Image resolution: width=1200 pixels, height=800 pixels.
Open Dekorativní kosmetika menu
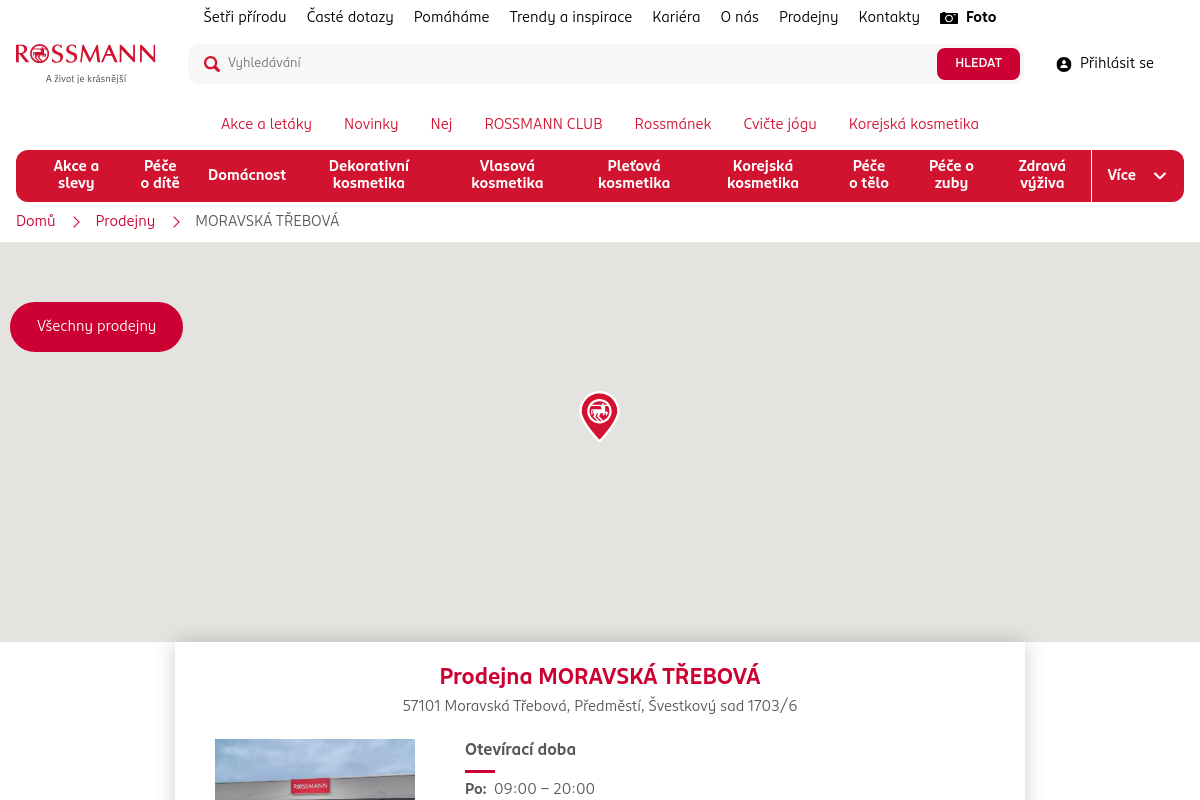pos(369,175)
